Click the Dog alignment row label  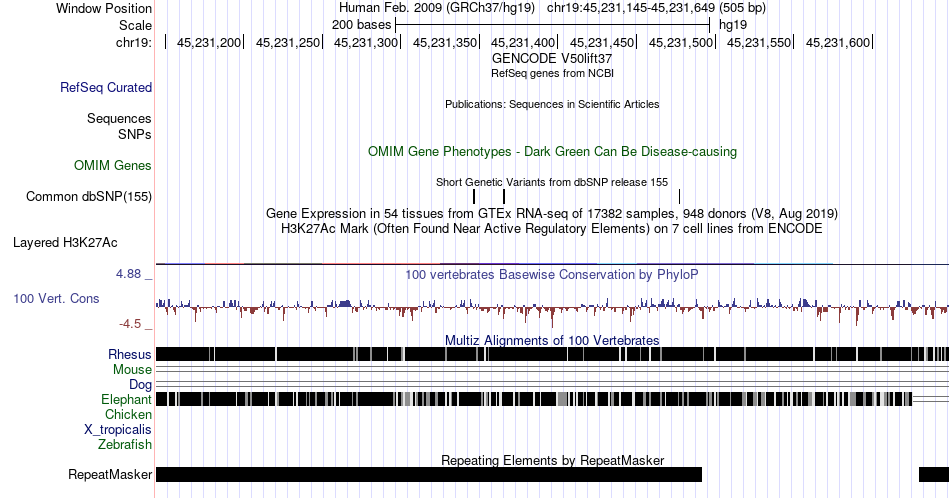point(141,385)
